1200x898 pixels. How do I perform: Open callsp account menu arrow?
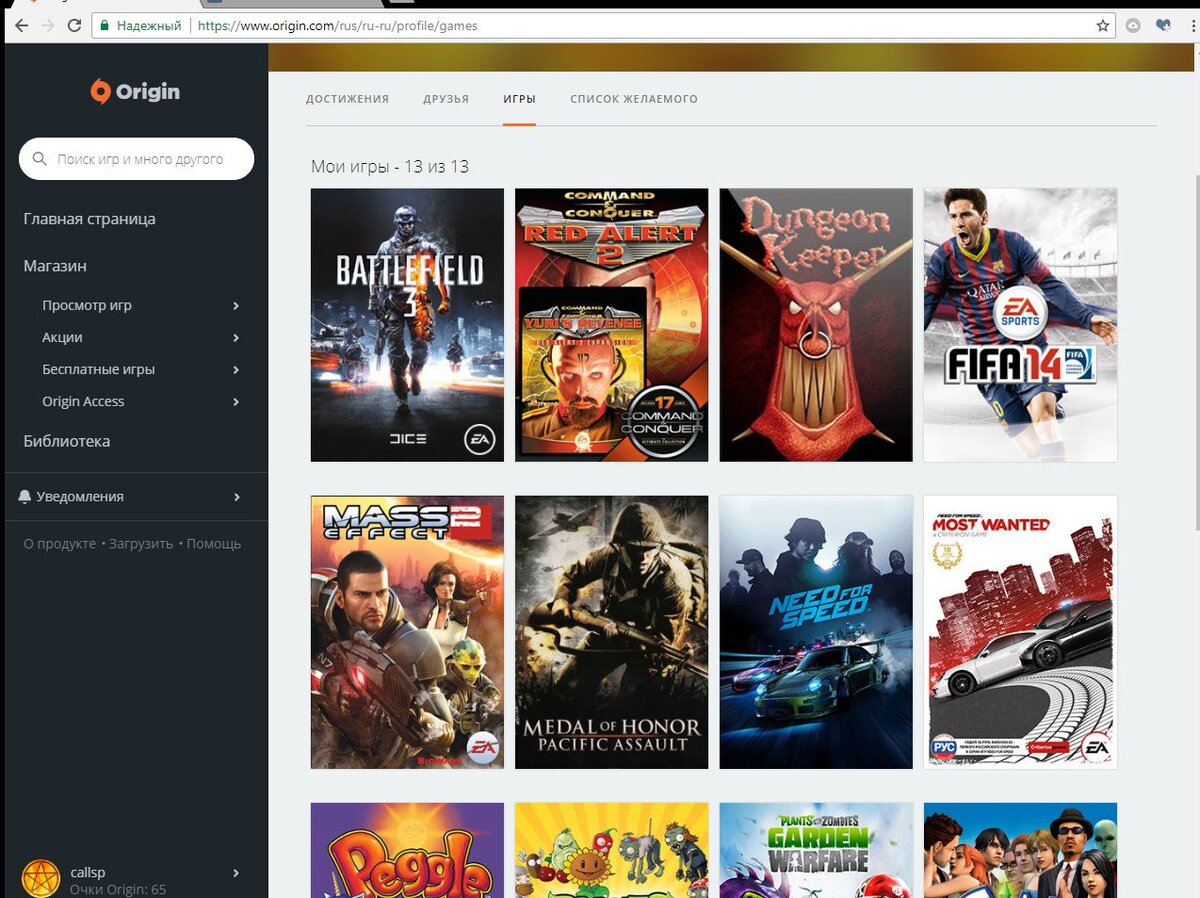[x=236, y=873]
